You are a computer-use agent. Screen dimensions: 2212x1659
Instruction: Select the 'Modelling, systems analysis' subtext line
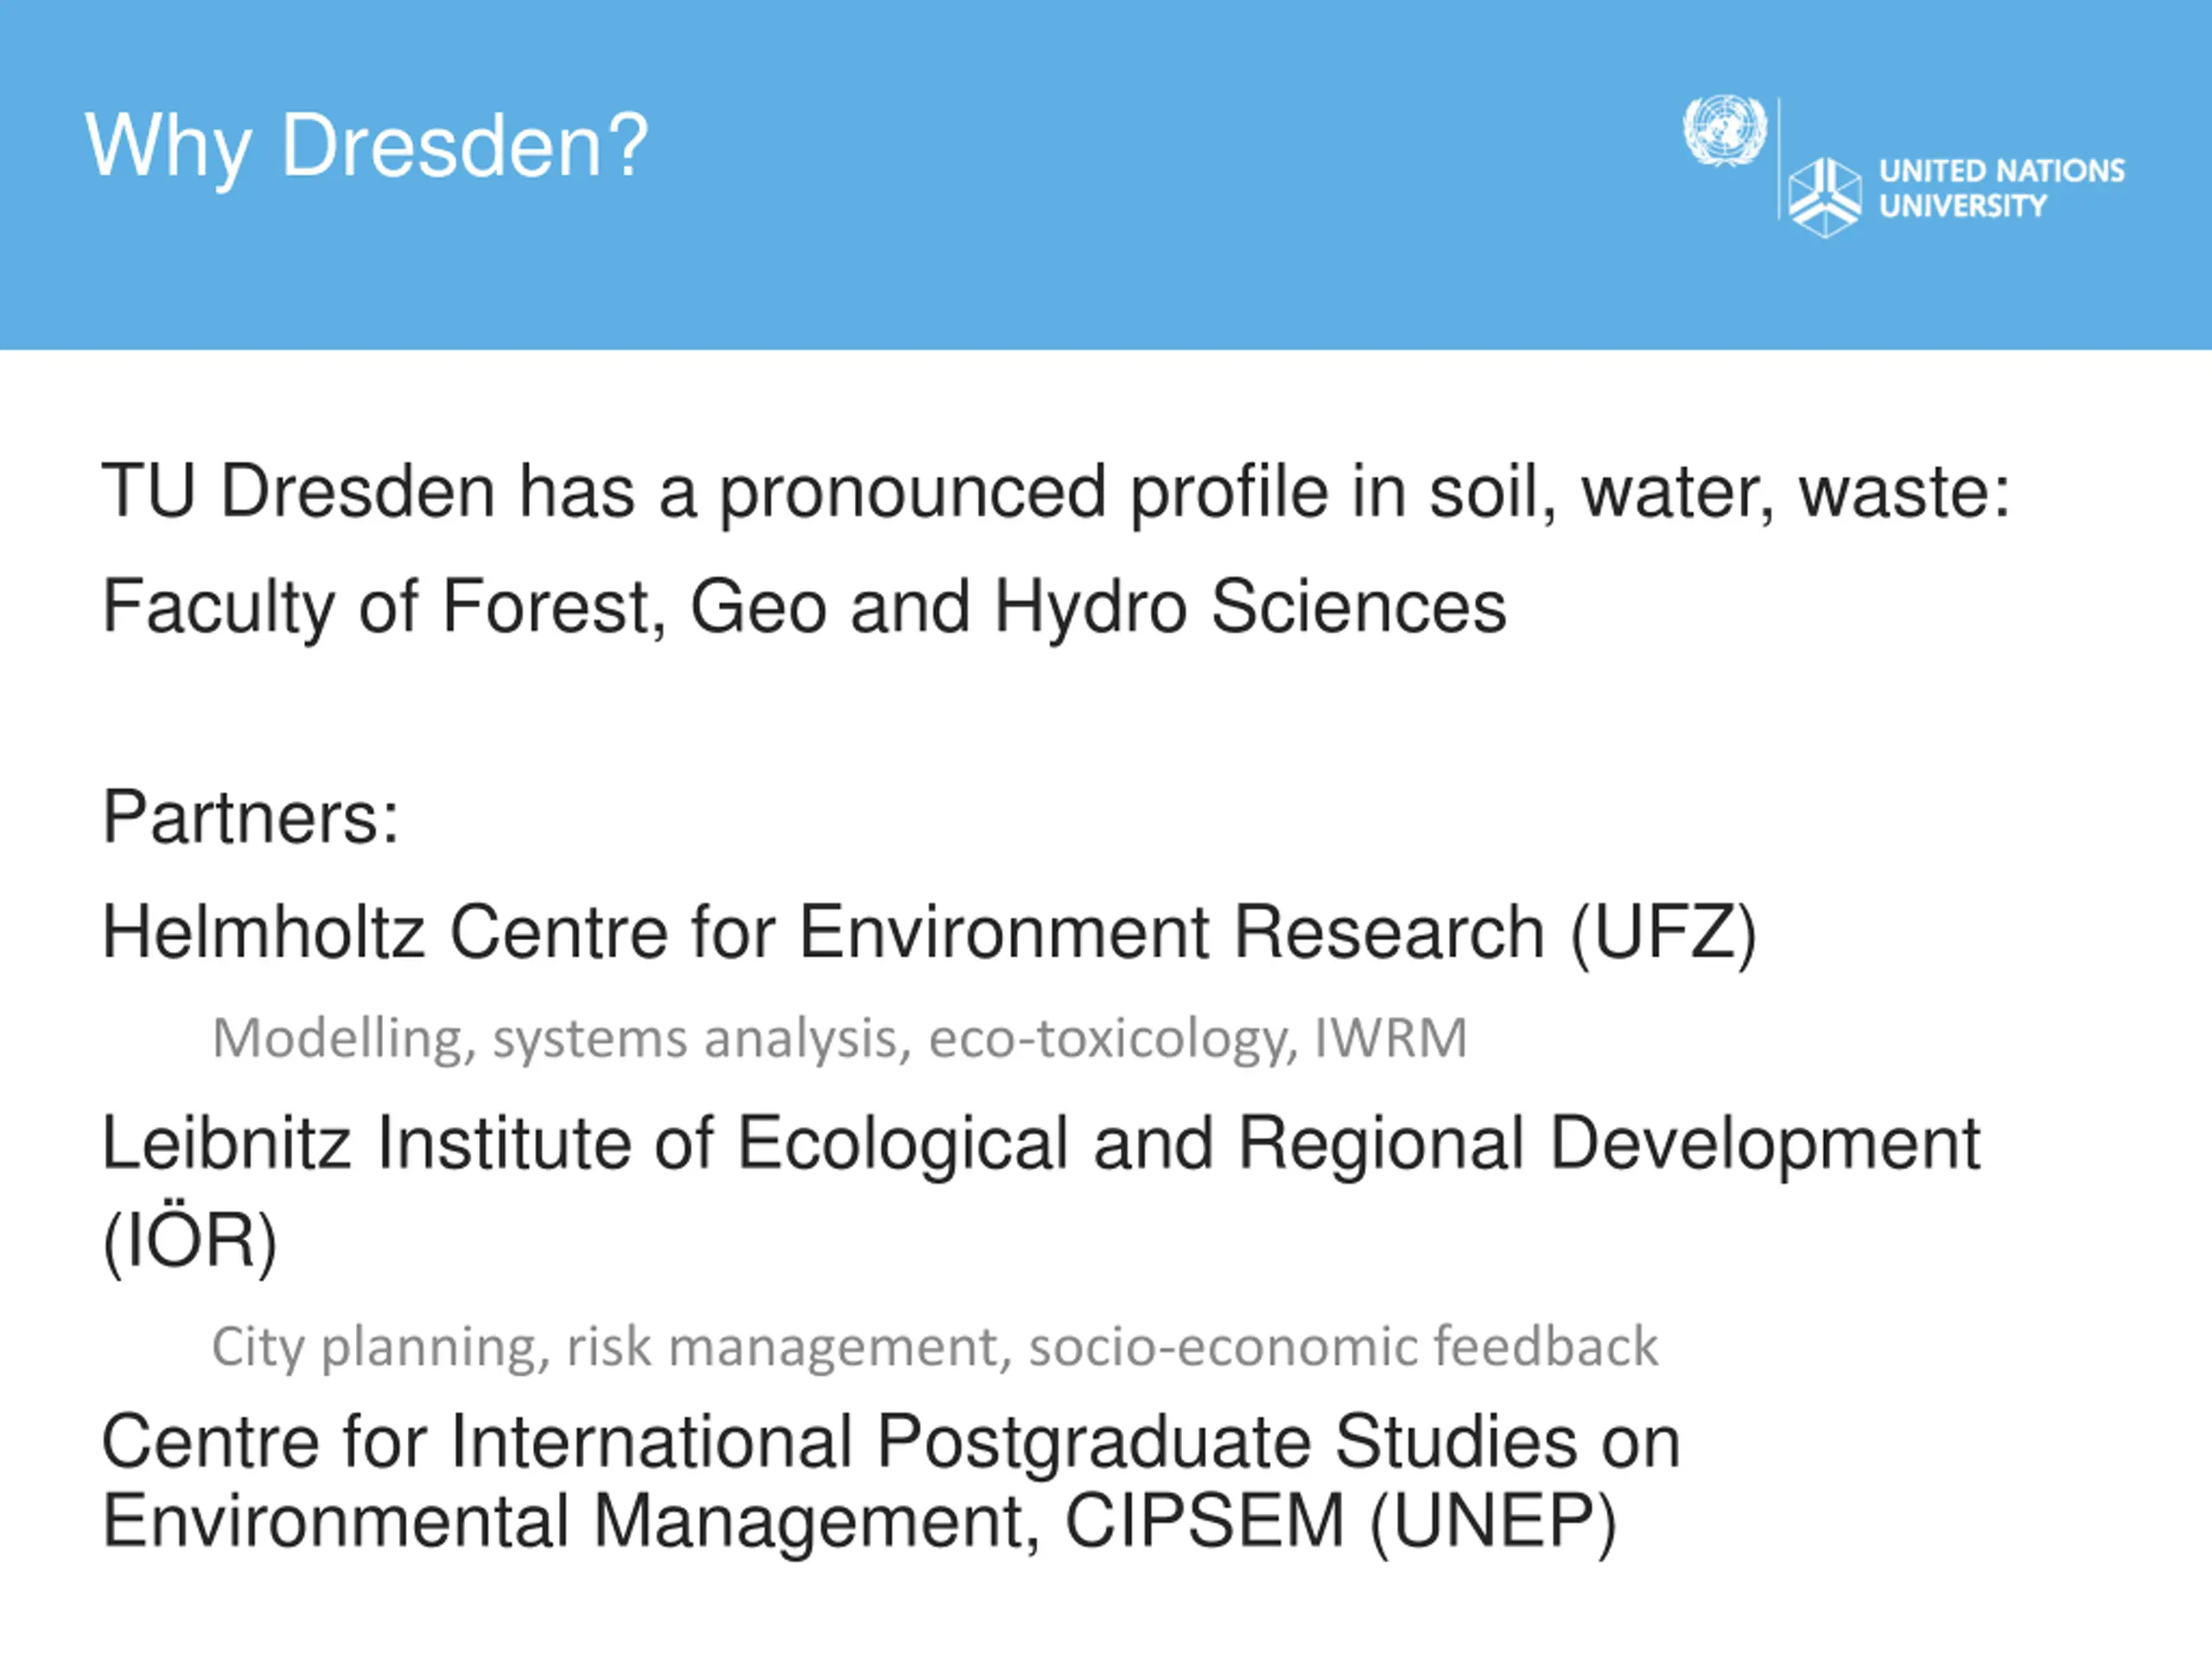tap(840, 1039)
